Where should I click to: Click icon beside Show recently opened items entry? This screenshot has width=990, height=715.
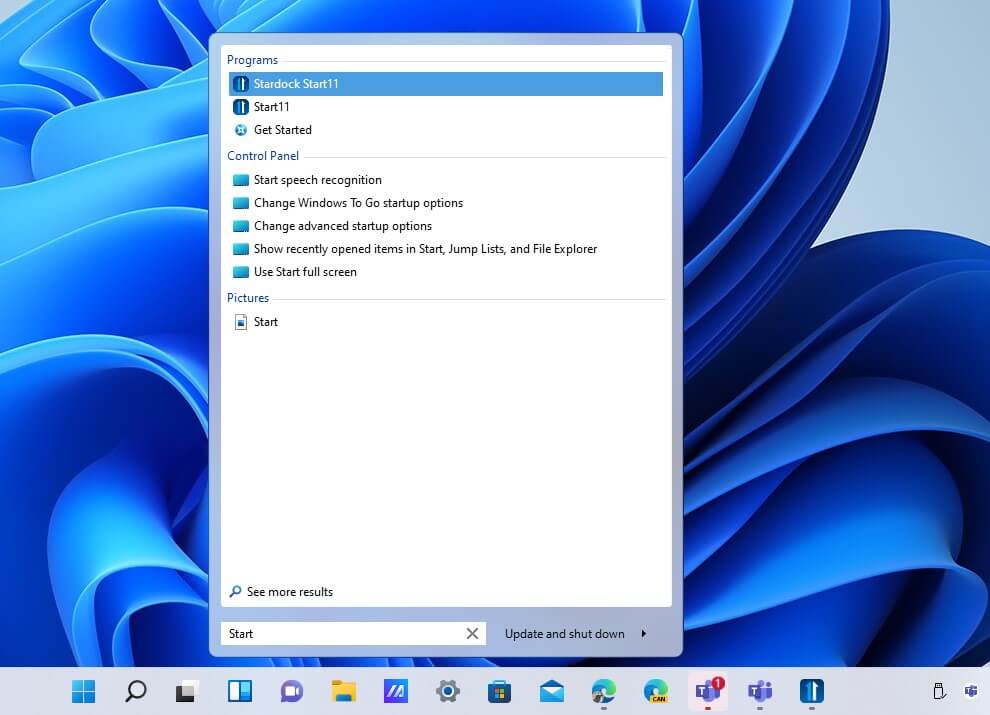pos(241,249)
